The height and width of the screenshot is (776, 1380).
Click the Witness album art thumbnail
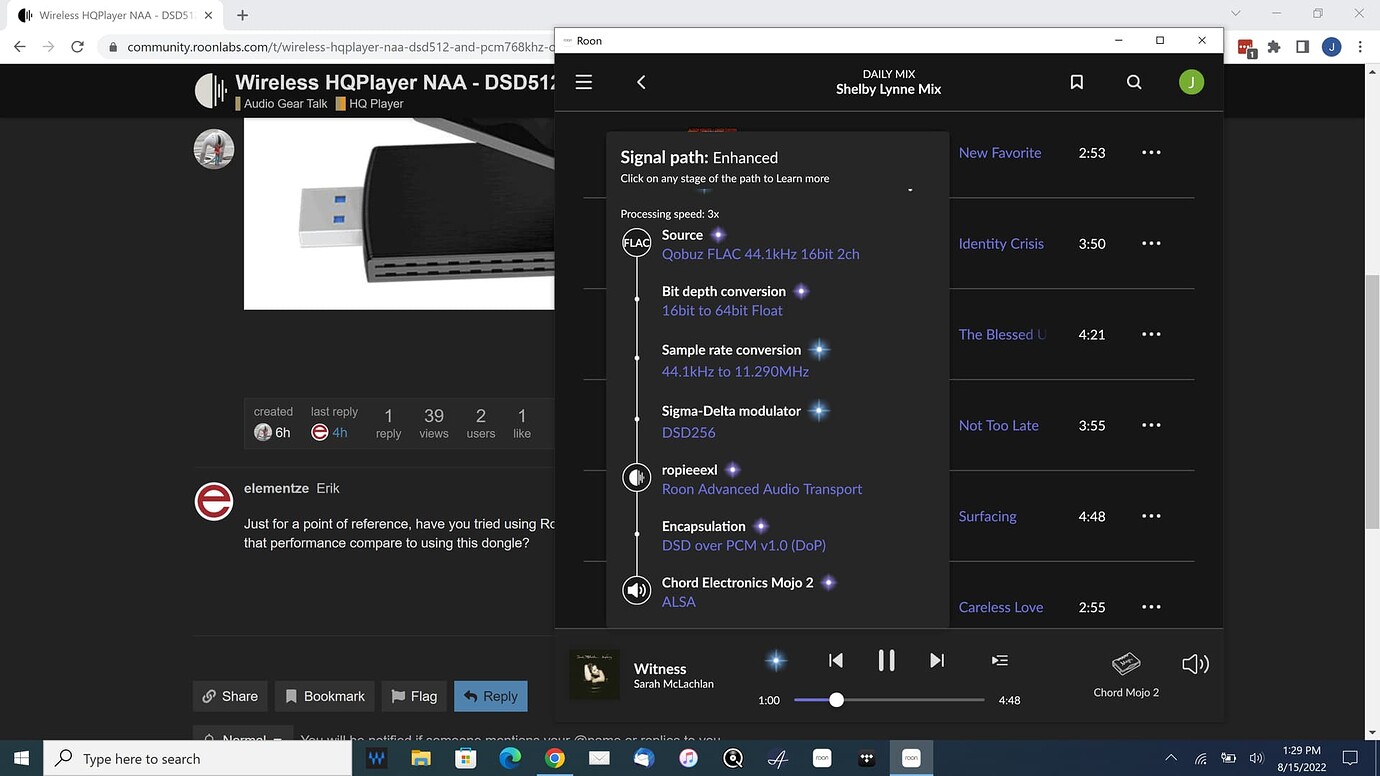pos(594,675)
